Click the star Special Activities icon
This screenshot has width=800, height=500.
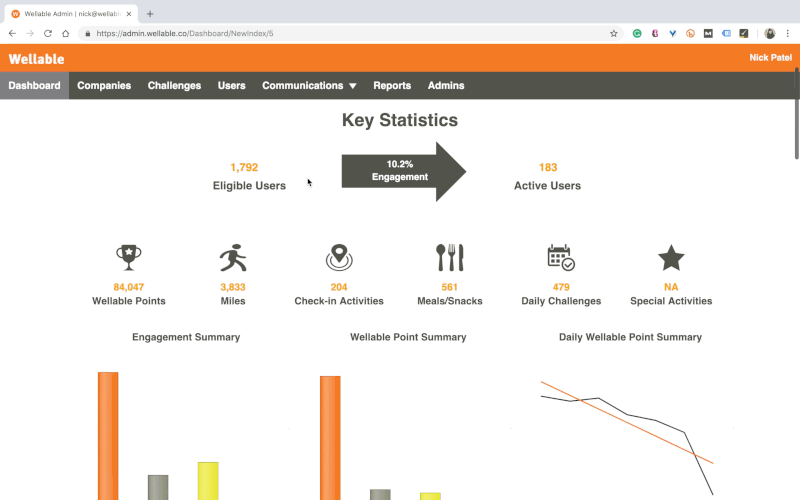coord(671,258)
